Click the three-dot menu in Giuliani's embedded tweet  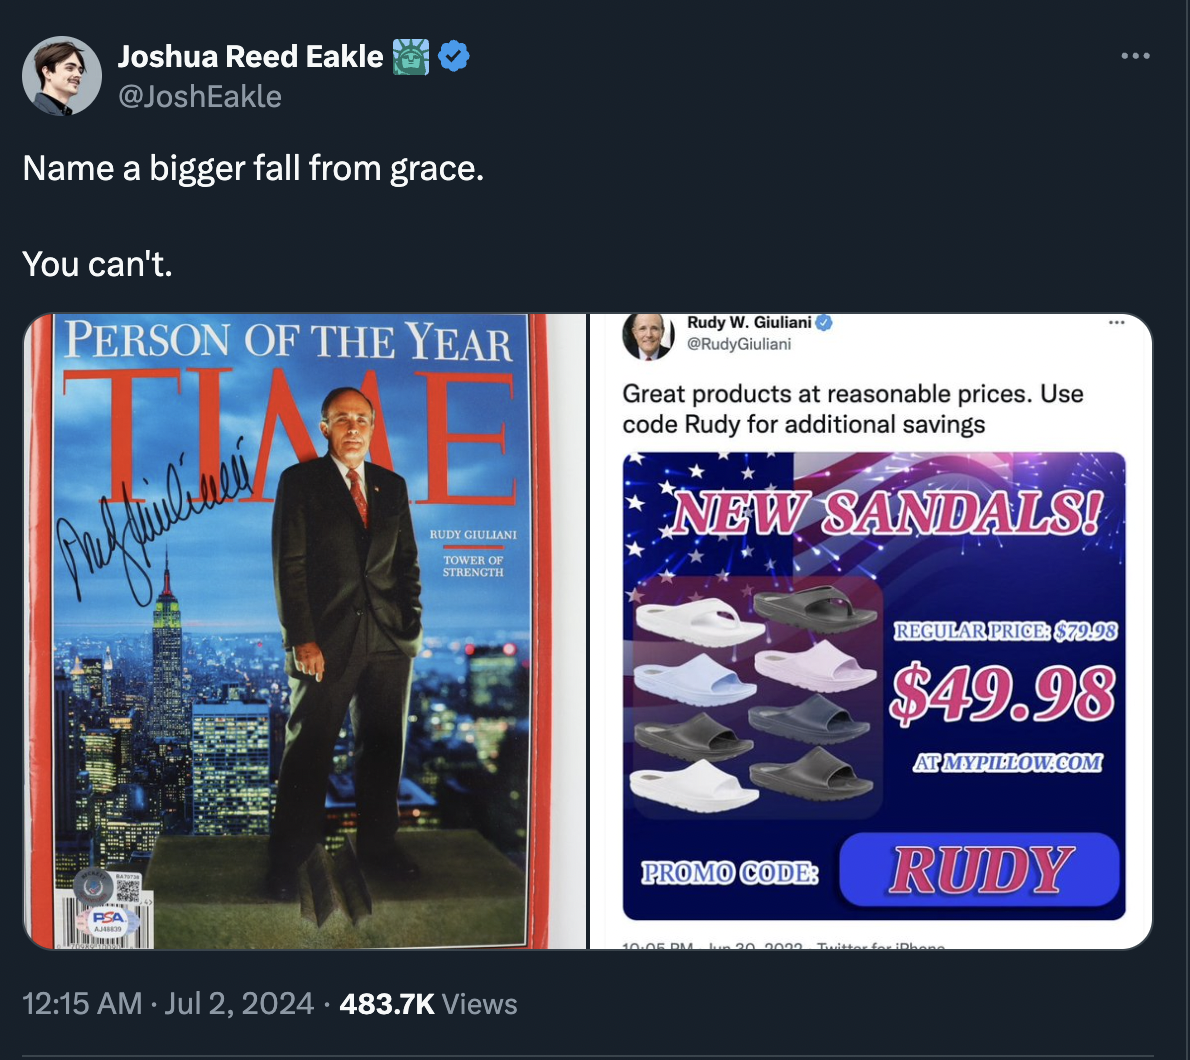point(1116,323)
